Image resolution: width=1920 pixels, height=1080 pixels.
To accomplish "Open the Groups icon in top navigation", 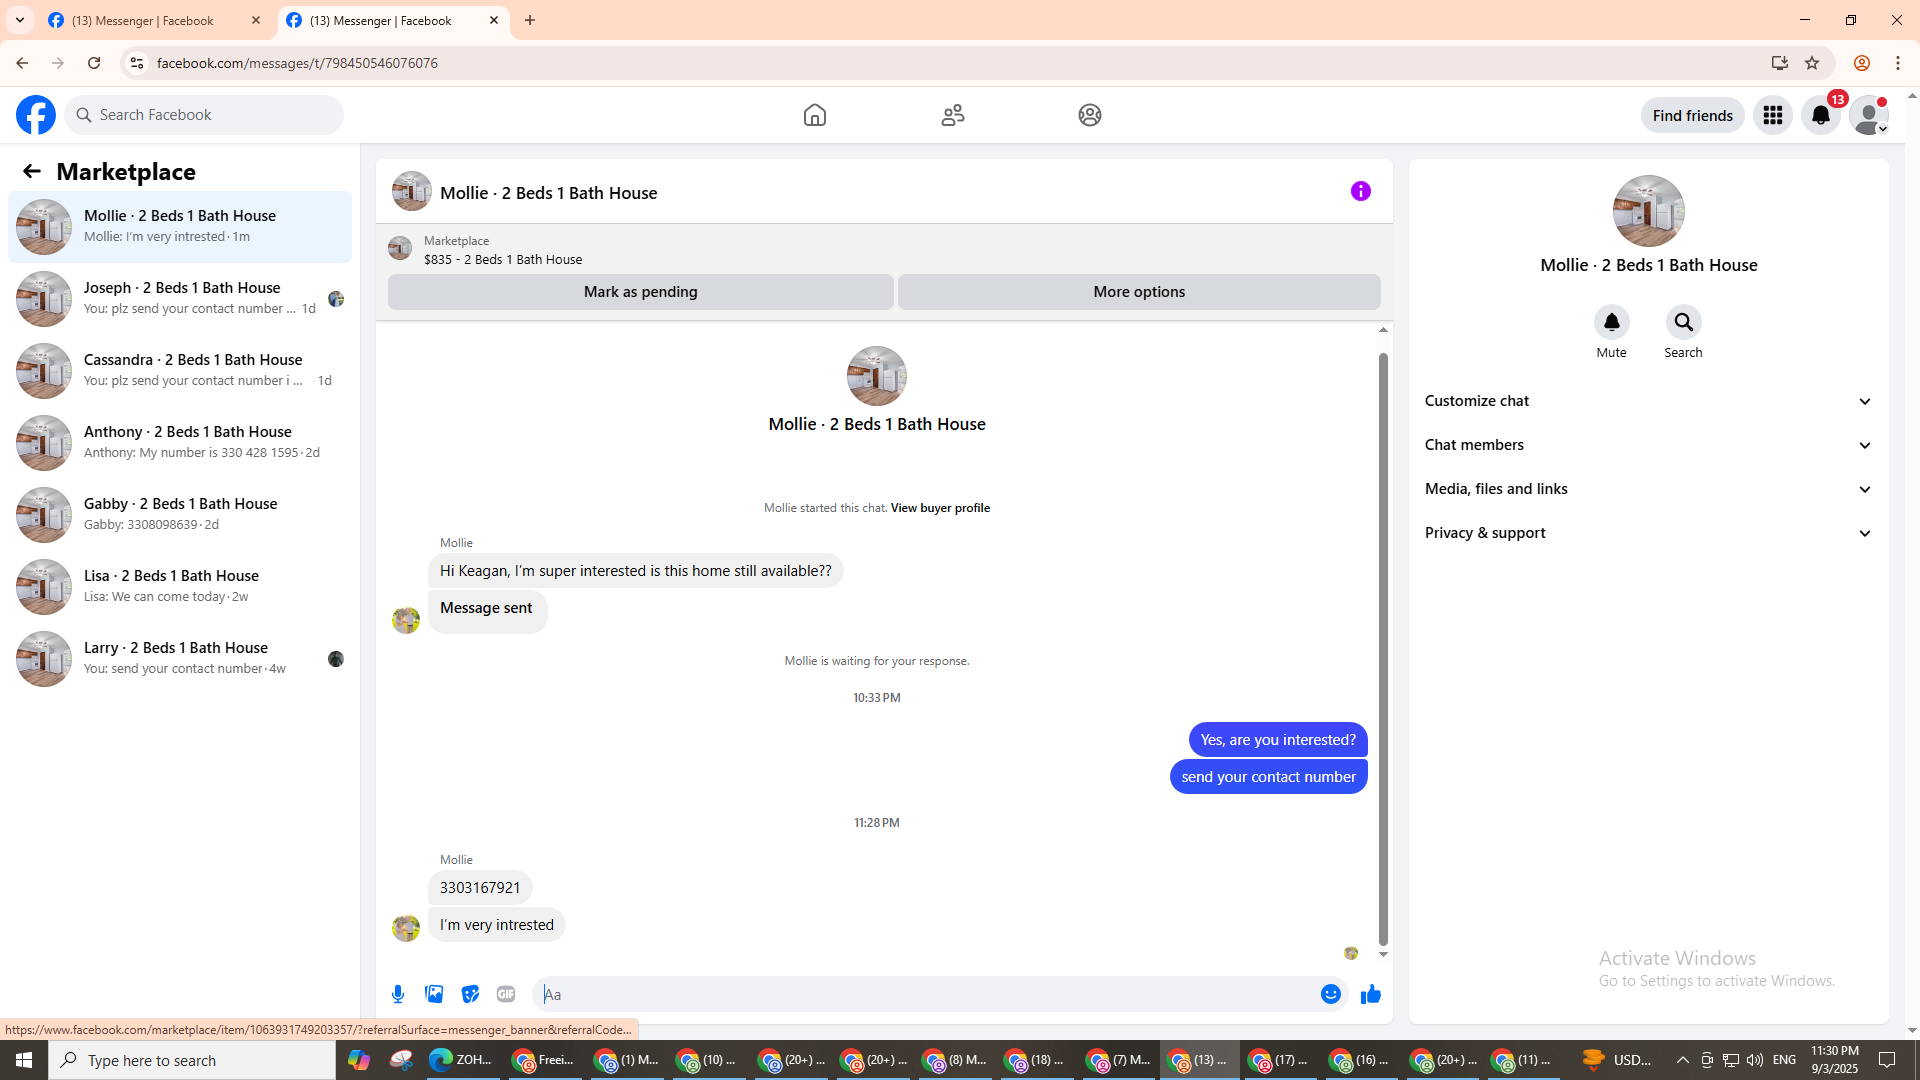I will coord(1090,115).
